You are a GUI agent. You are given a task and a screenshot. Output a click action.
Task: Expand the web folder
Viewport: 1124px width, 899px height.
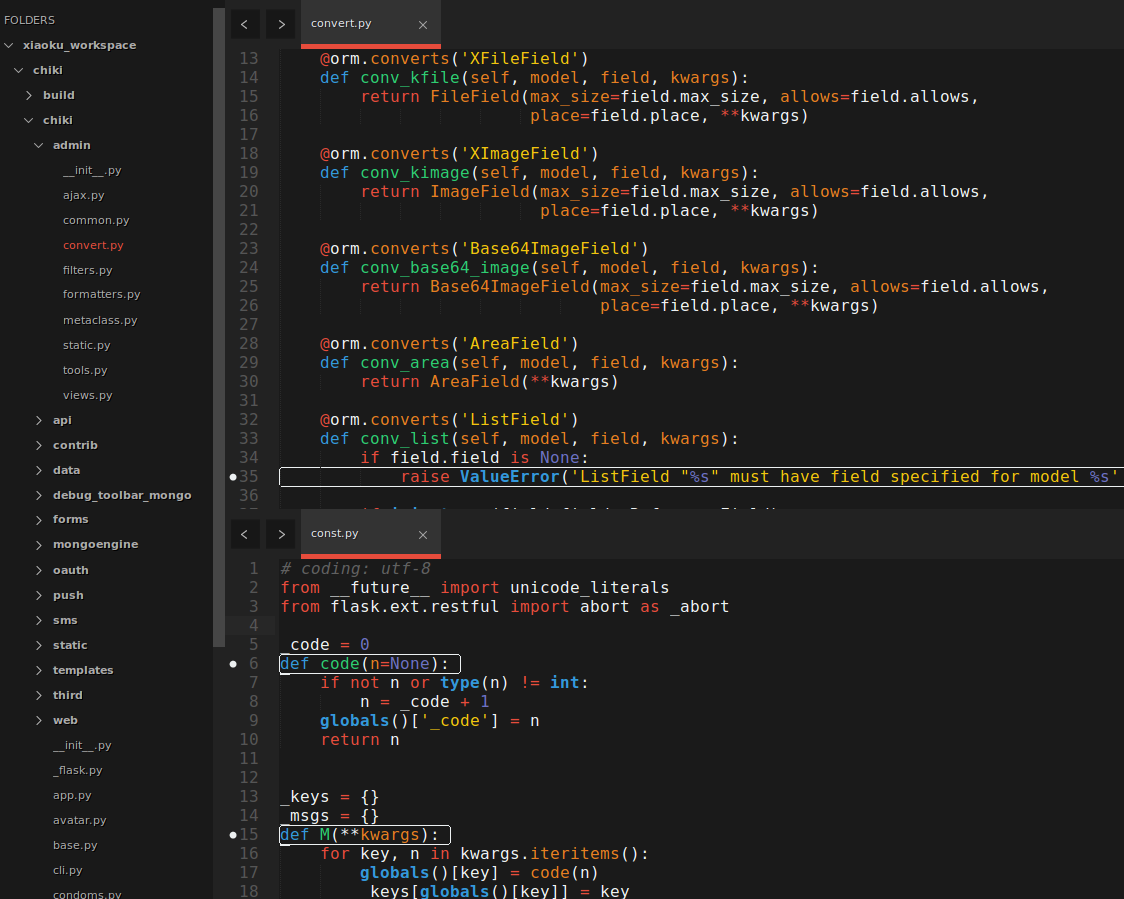[x=39, y=720]
